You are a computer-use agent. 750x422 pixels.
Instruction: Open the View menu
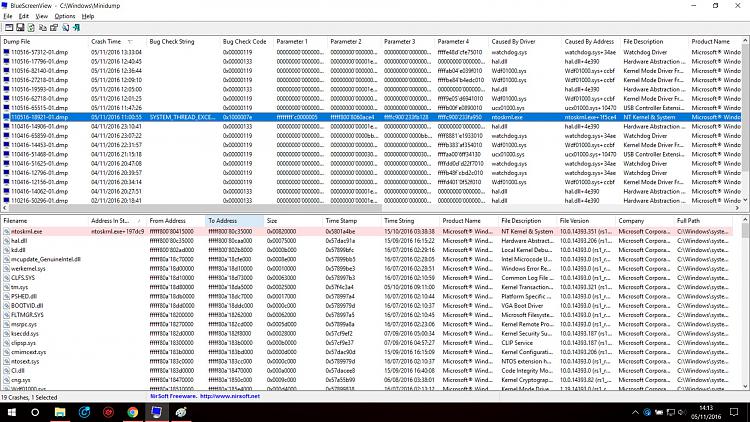42,16
